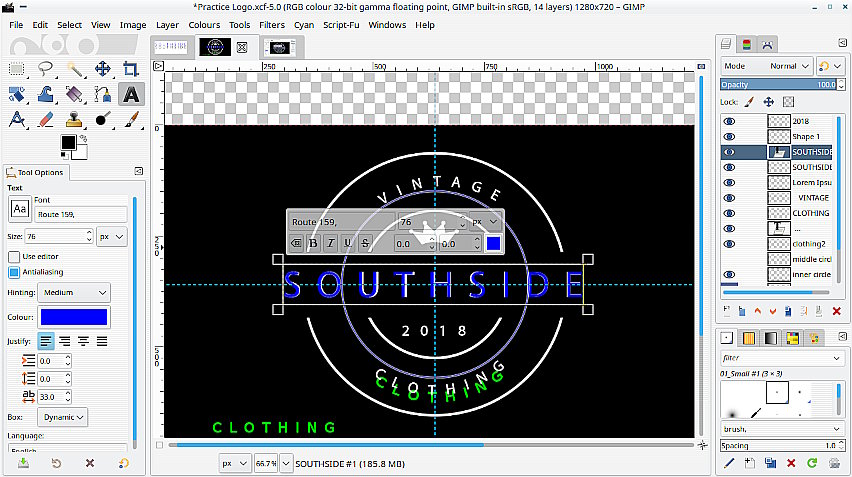Open px unit dropdown in on-canvas text toolbar
This screenshot has width=852, height=477.
pos(485,222)
